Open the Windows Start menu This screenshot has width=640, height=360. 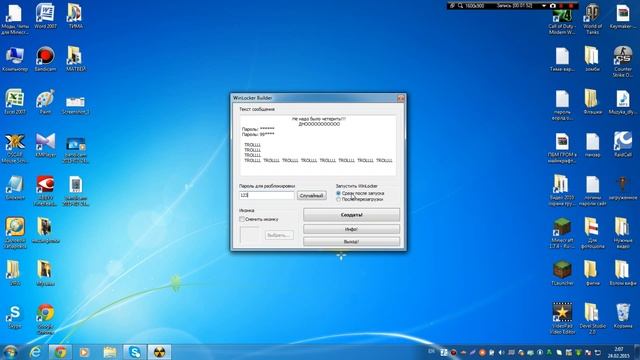pyautogui.click(x=10, y=352)
